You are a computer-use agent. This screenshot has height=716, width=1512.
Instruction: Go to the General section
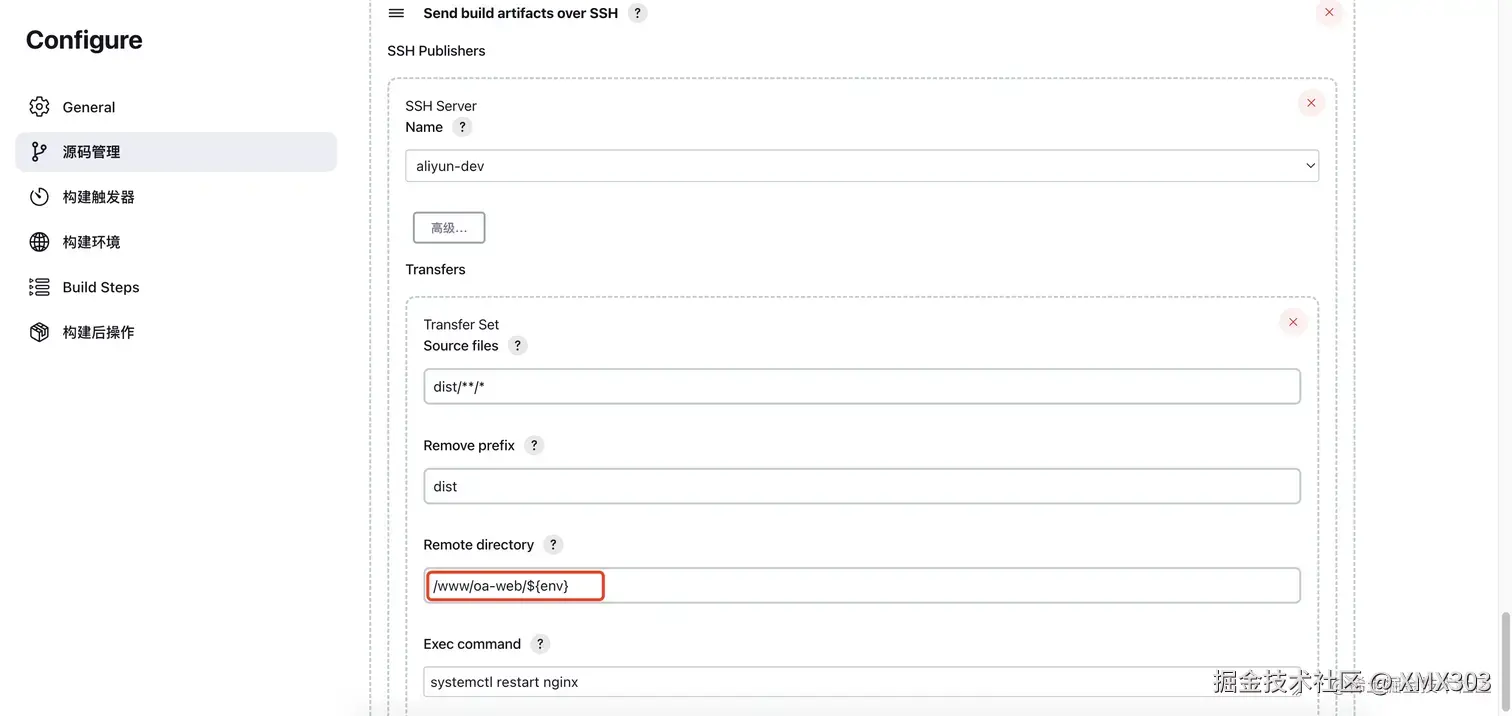89,107
